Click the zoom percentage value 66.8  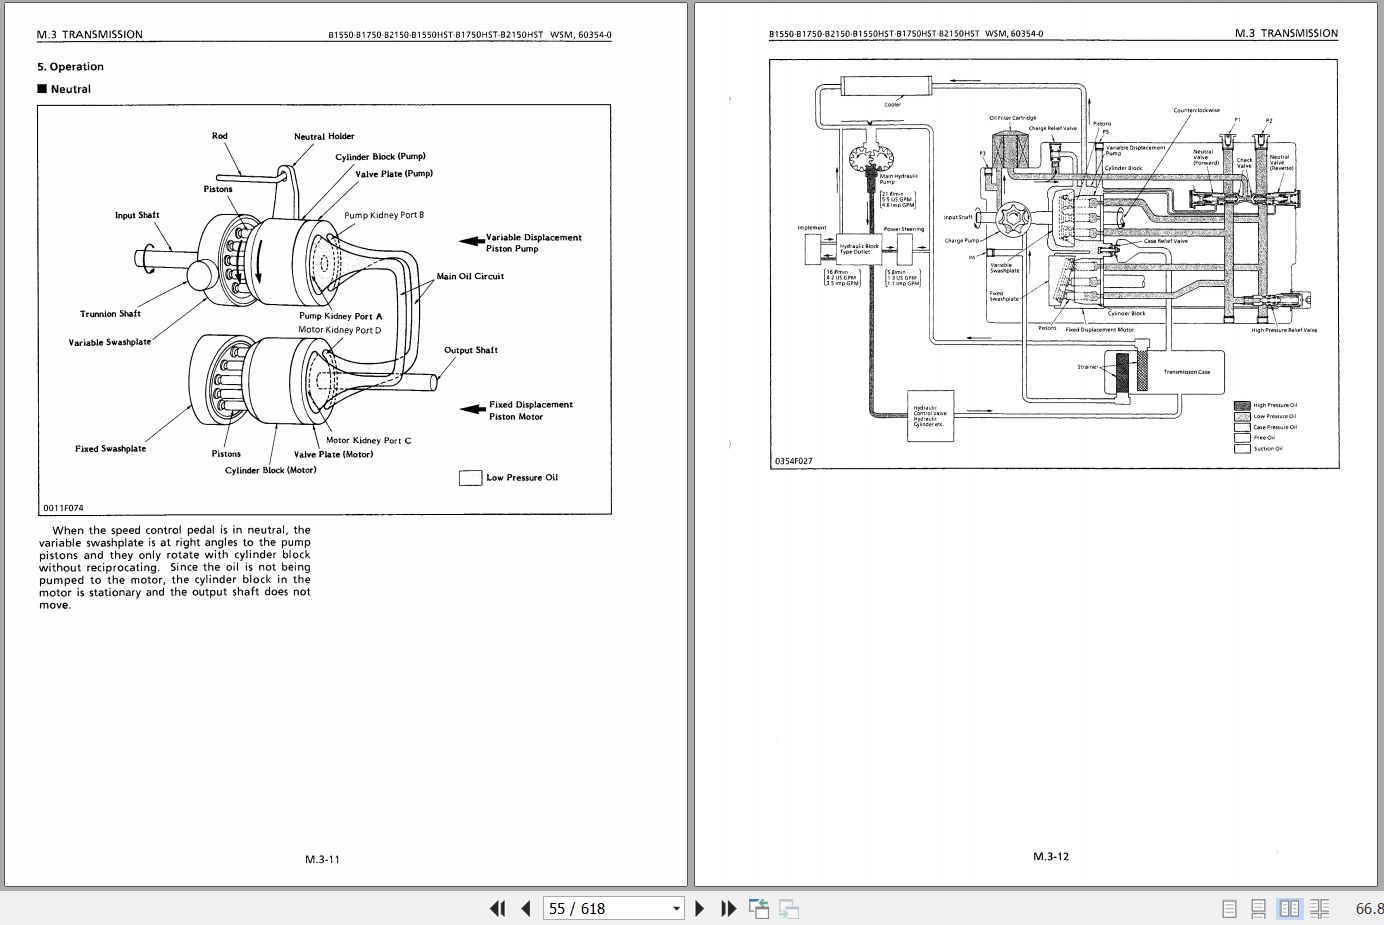[x=1369, y=909]
